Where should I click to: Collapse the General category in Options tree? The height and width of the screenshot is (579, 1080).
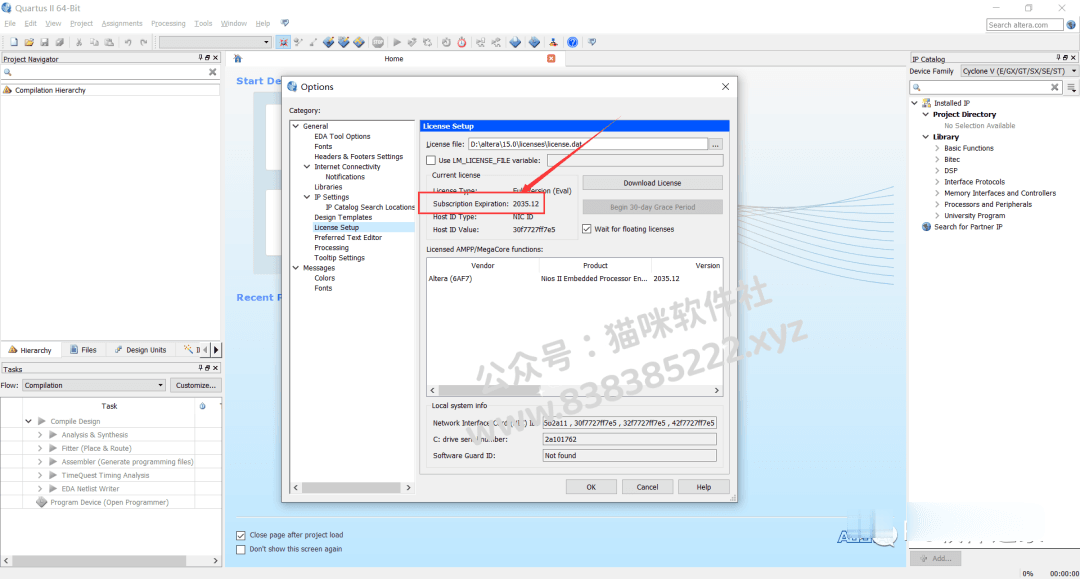pyautogui.click(x=295, y=126)
